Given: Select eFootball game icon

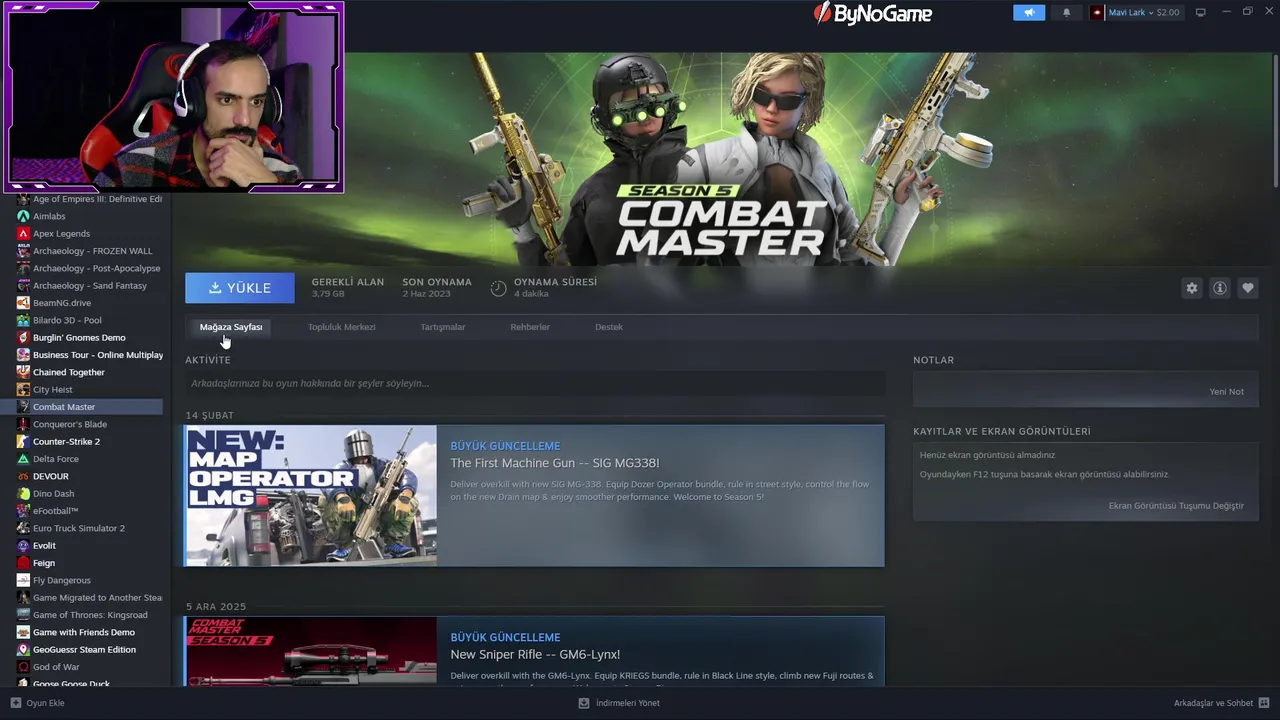Looking at the screenshot, I should (23, 511).
